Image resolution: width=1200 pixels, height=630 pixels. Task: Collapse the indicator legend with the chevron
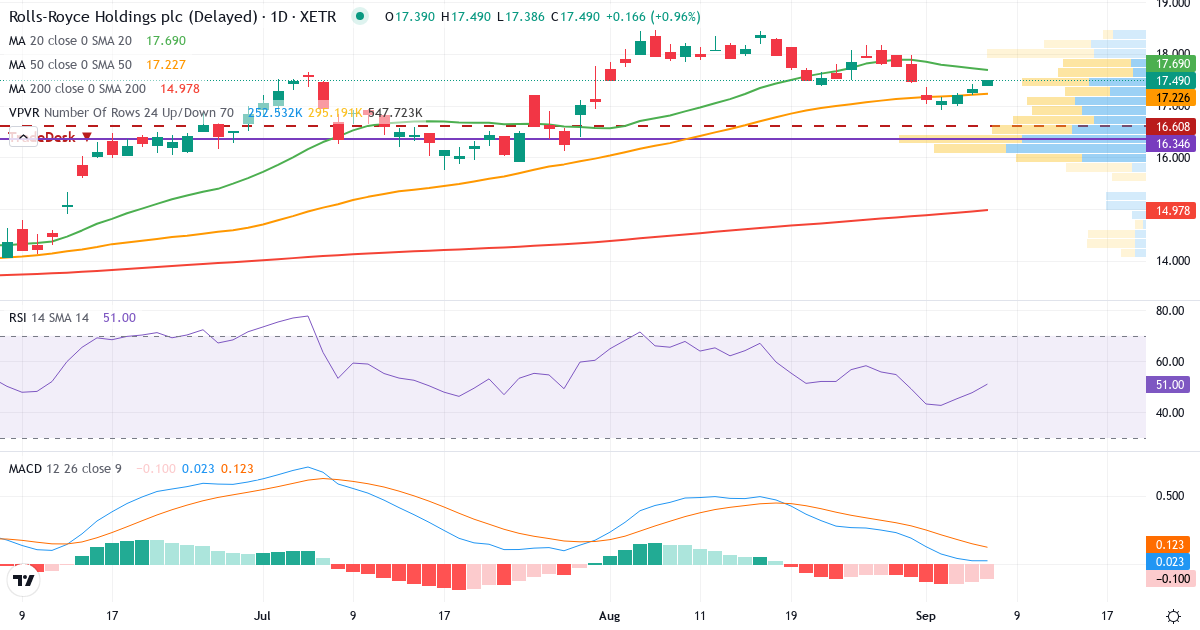point(23,136)
